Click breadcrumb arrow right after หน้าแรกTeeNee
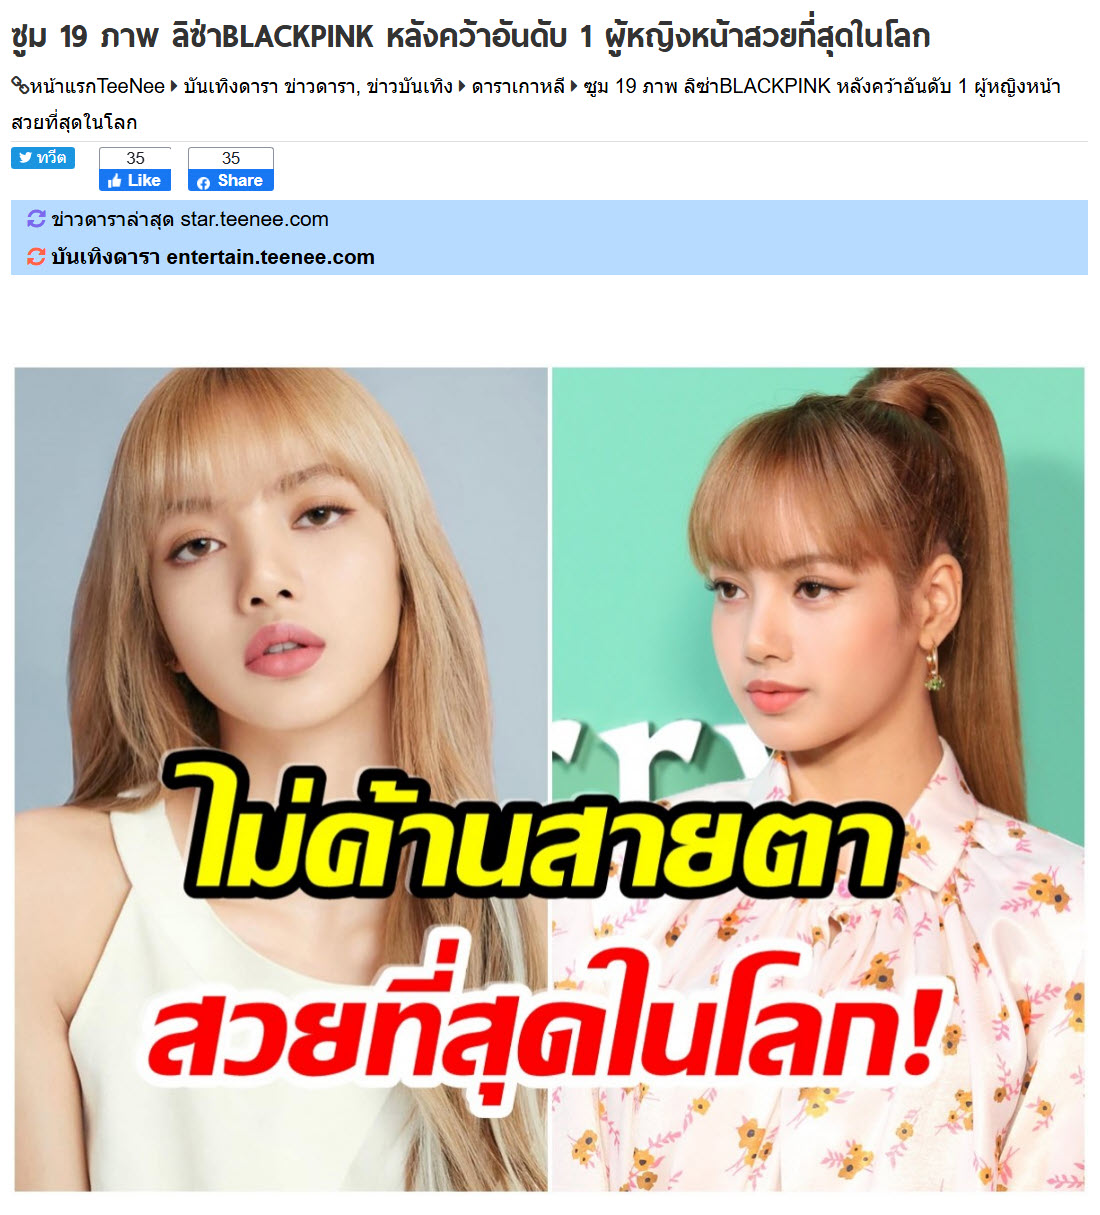The image size is (1100, 1215). click(x=174, y=87)
